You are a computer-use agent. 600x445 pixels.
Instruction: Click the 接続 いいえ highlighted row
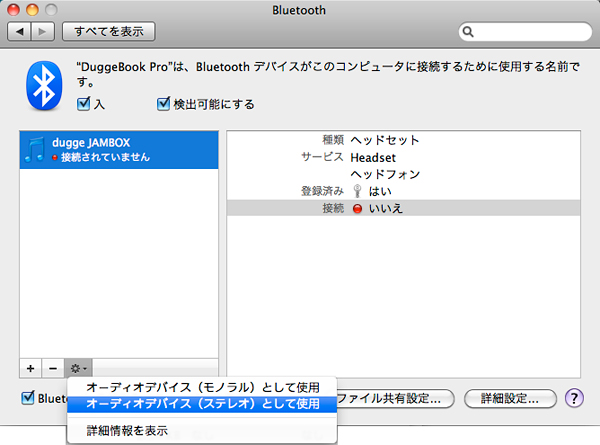pyautogui.click(x=403, y=208)
